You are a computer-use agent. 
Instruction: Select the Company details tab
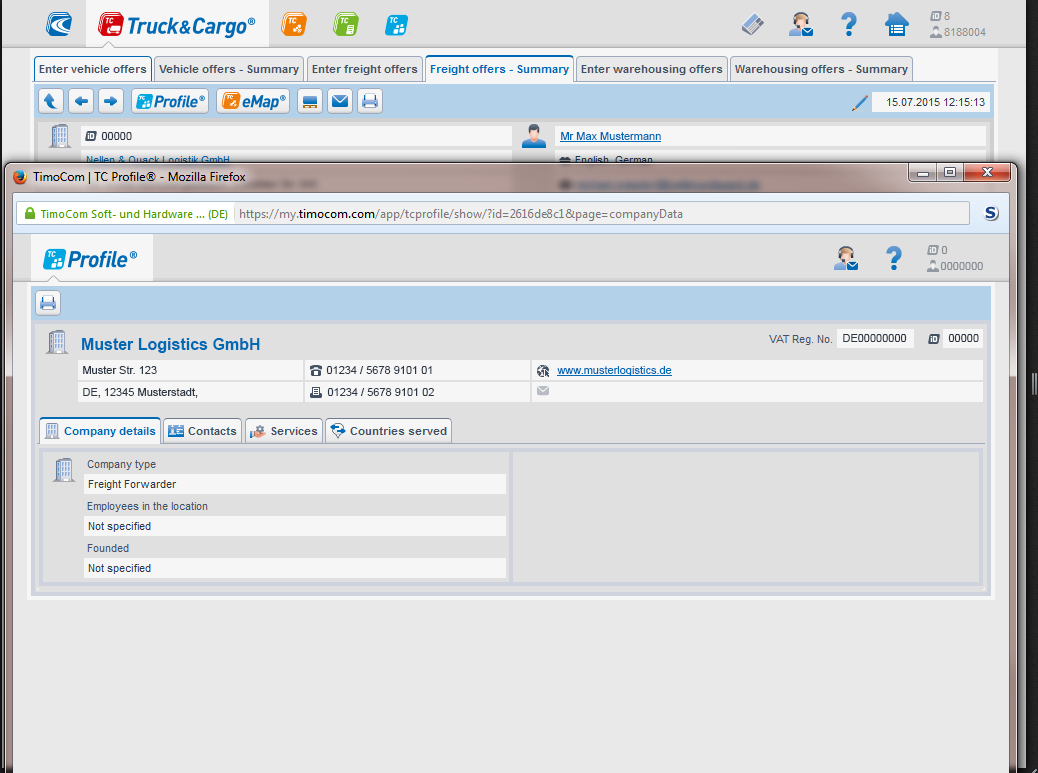point(100,431)
